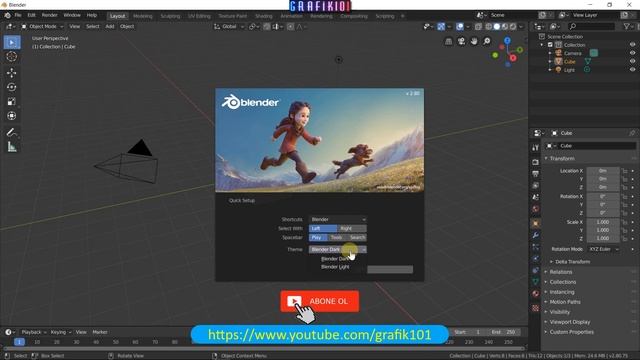Set Select With to Left

[323, 229]
